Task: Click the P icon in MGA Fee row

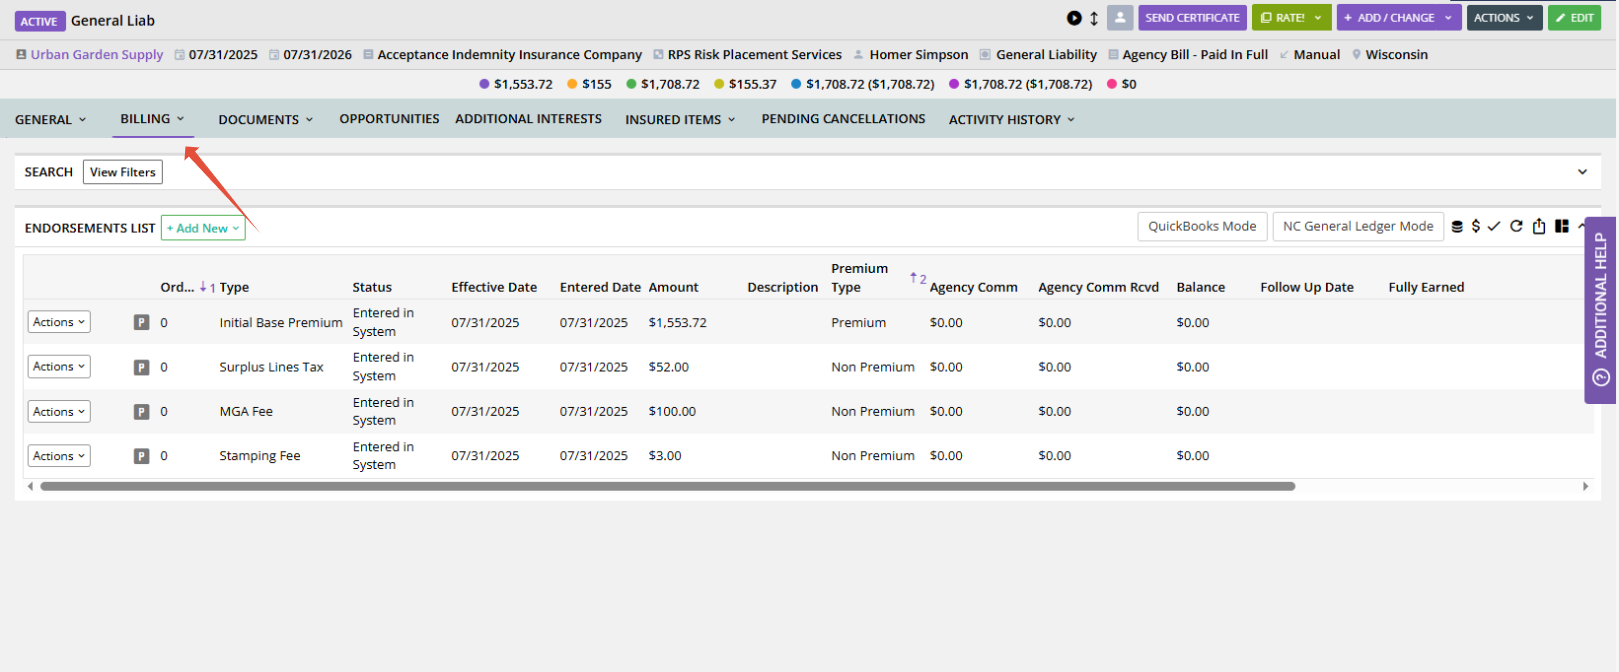Action: click(142, 412)
